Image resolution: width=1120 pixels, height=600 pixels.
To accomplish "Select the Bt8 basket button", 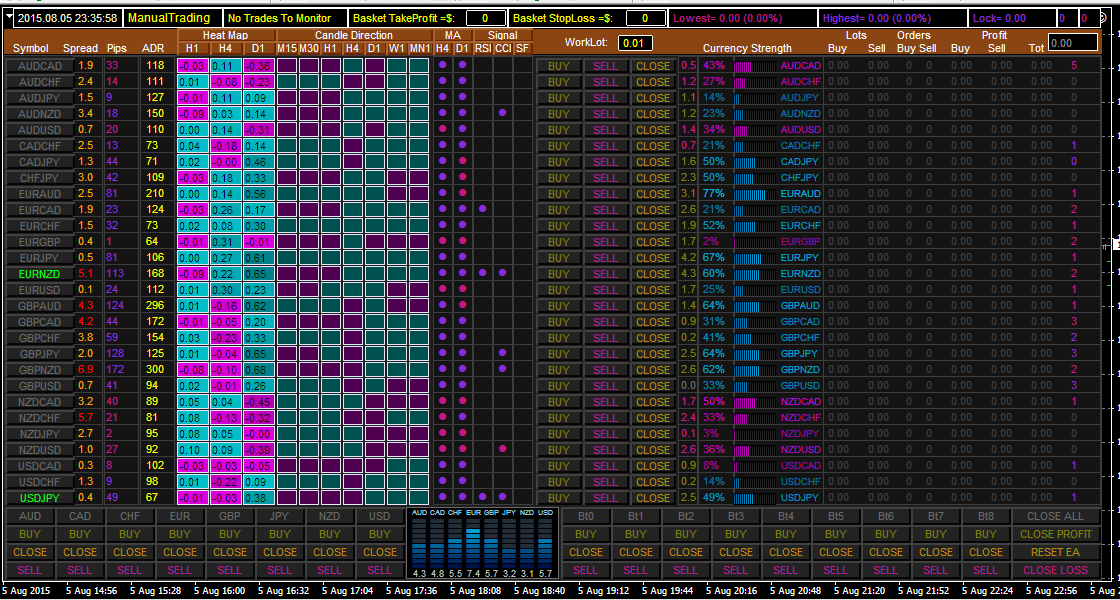I will point(986,516).
